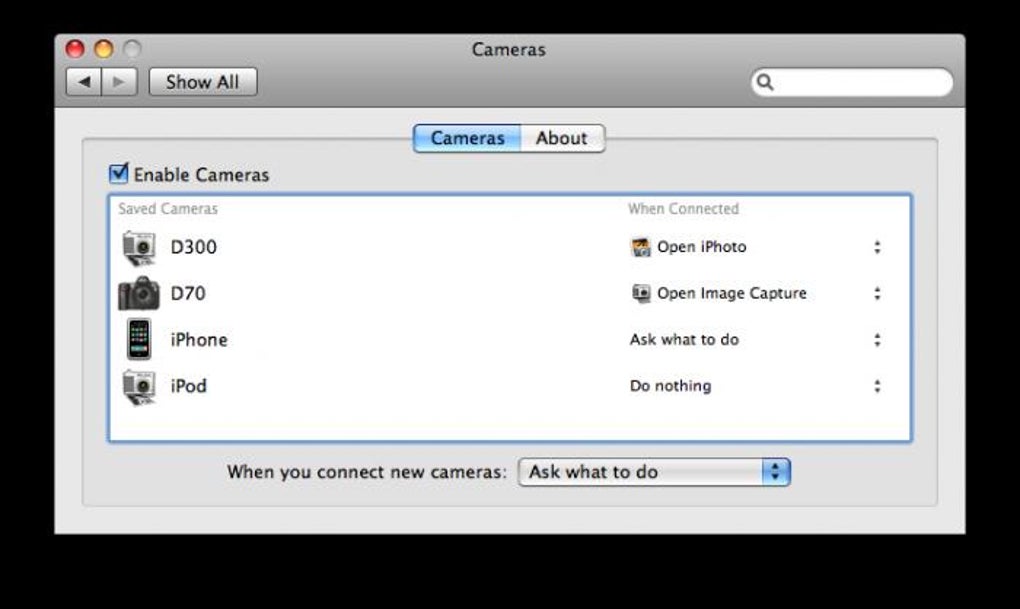Click the iPhoto icon beside D300
Image resolution: width=1020 pixels, height=609 pixels.
pos(641,247)
